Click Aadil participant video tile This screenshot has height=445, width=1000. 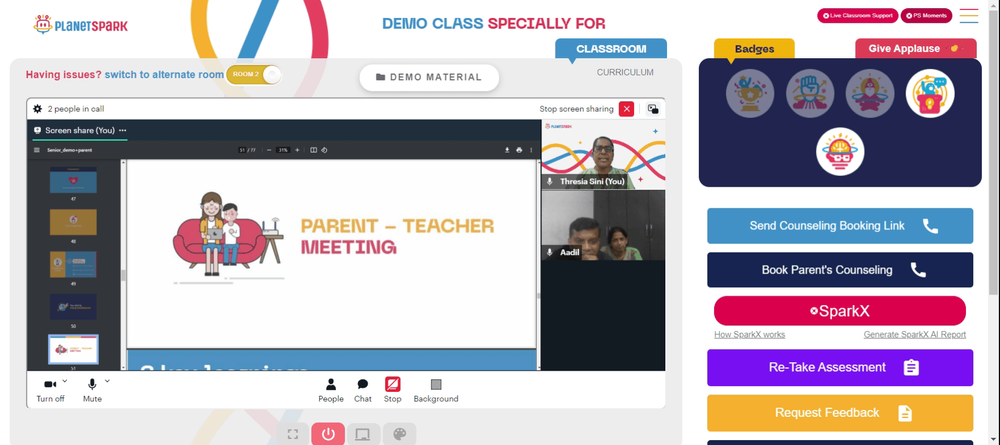point(603,226)
